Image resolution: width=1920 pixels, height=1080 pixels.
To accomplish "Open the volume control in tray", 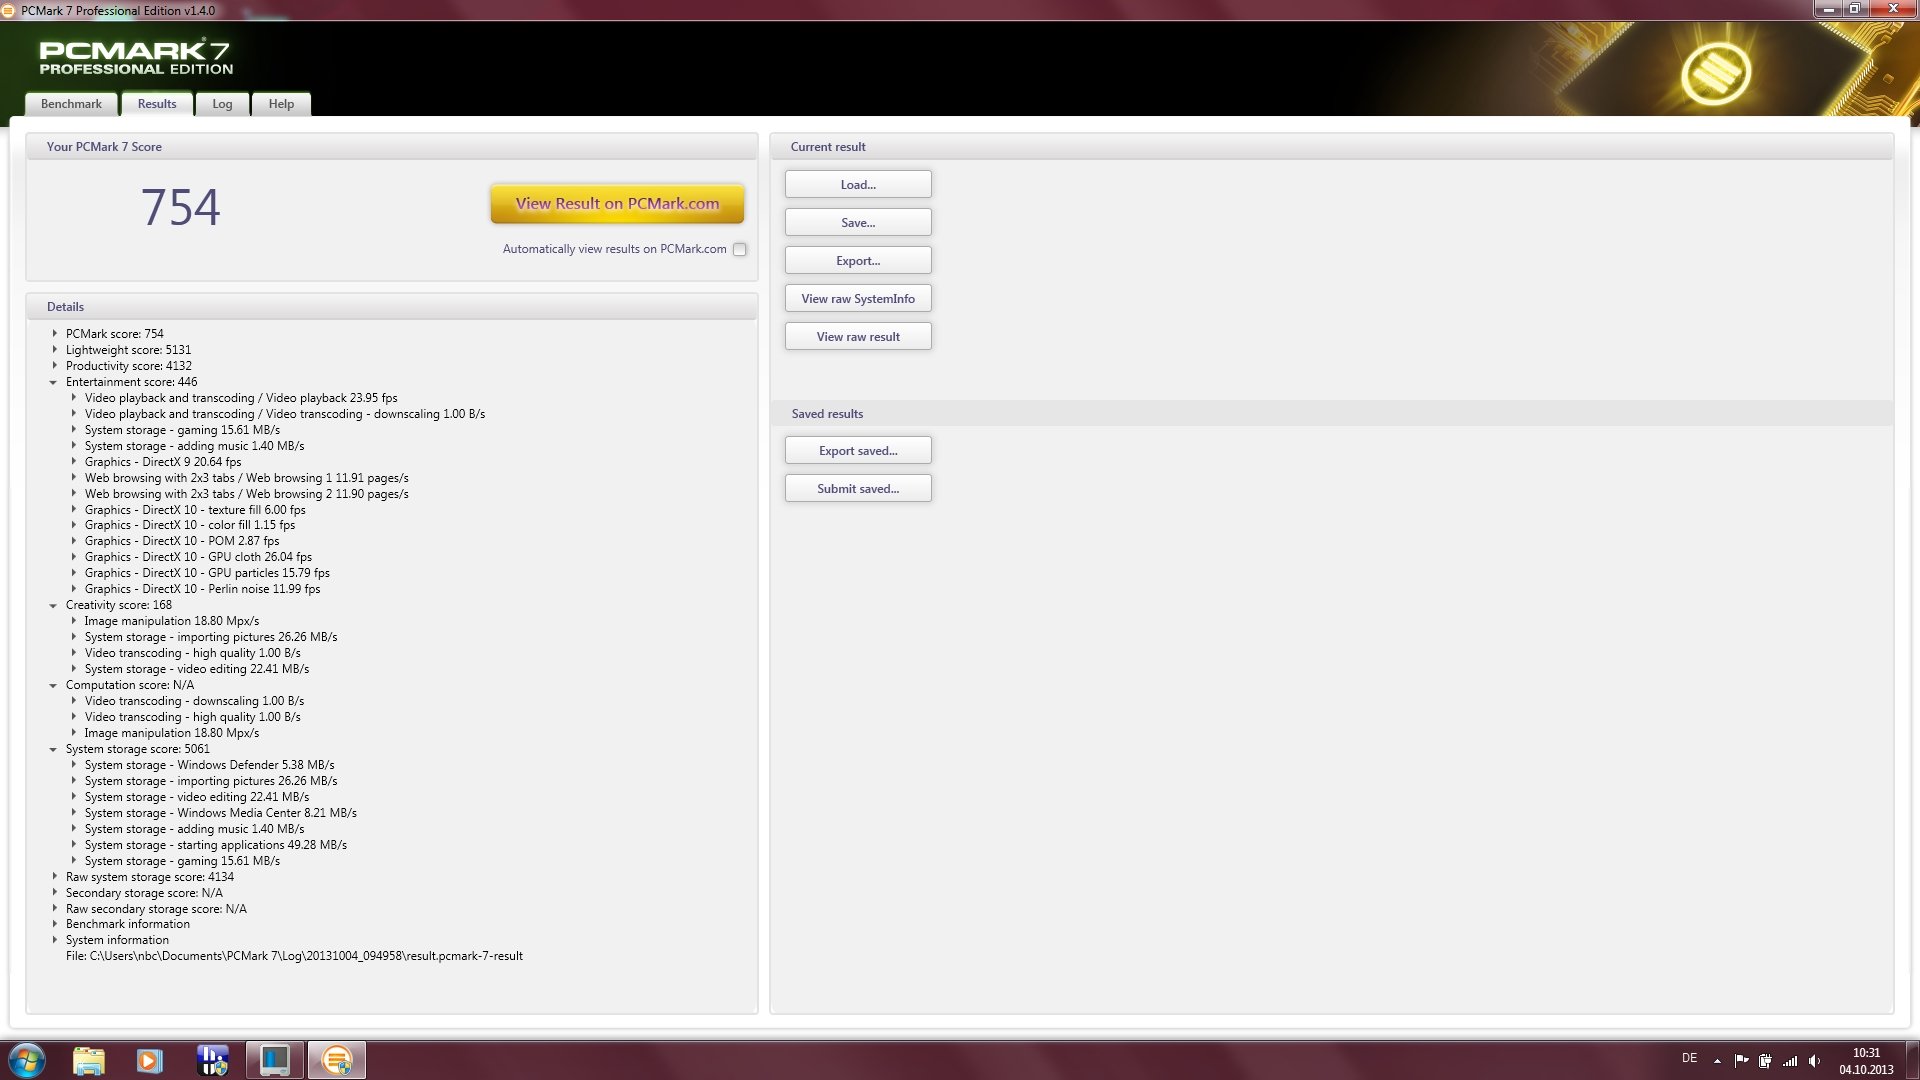I will [1814, 1061].
